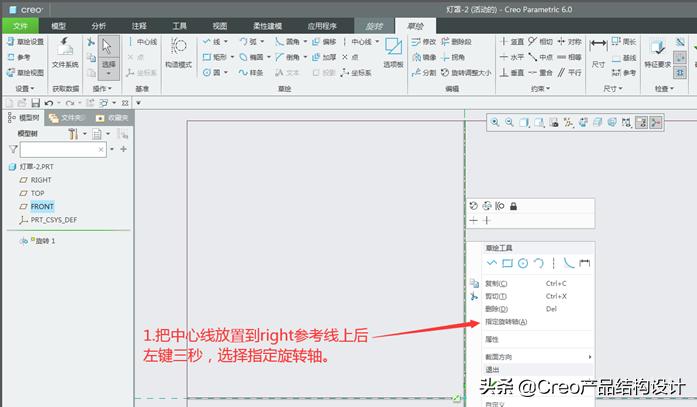Viewport: 697px width, 407px height.
Task: Toggle the last graphics toolbar display button
Action: tap(656, 122)
